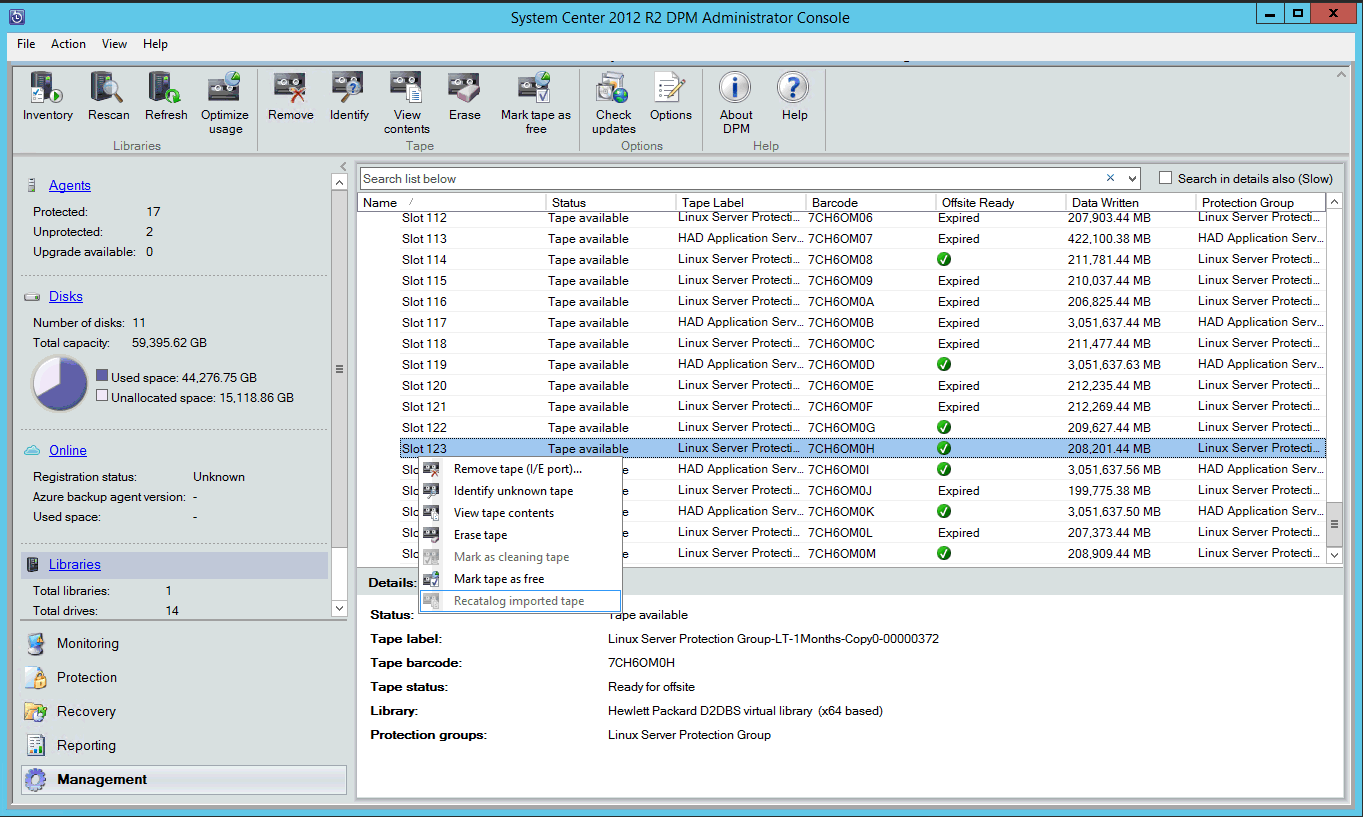Select barcode 7CH6OM0D cell
The image size is (1363, 817).
841,364
